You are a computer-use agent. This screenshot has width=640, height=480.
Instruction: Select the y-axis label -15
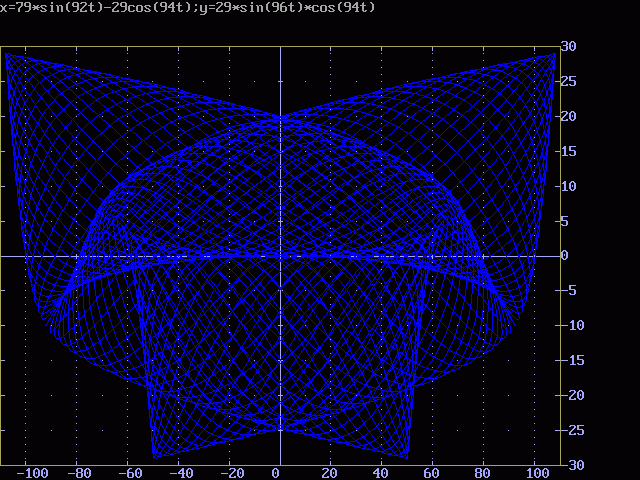(x=567, y=361)
